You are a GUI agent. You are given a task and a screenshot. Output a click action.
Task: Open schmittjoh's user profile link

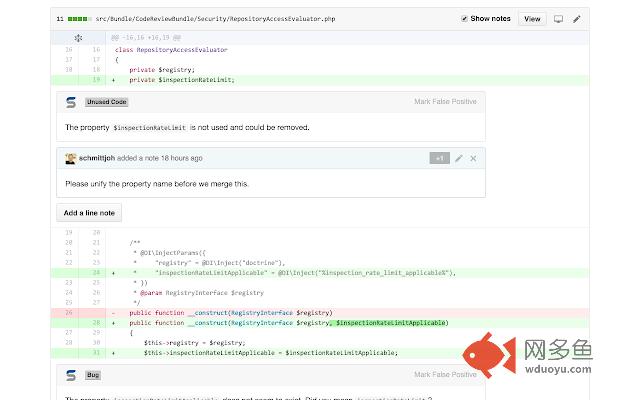point(97,158)
